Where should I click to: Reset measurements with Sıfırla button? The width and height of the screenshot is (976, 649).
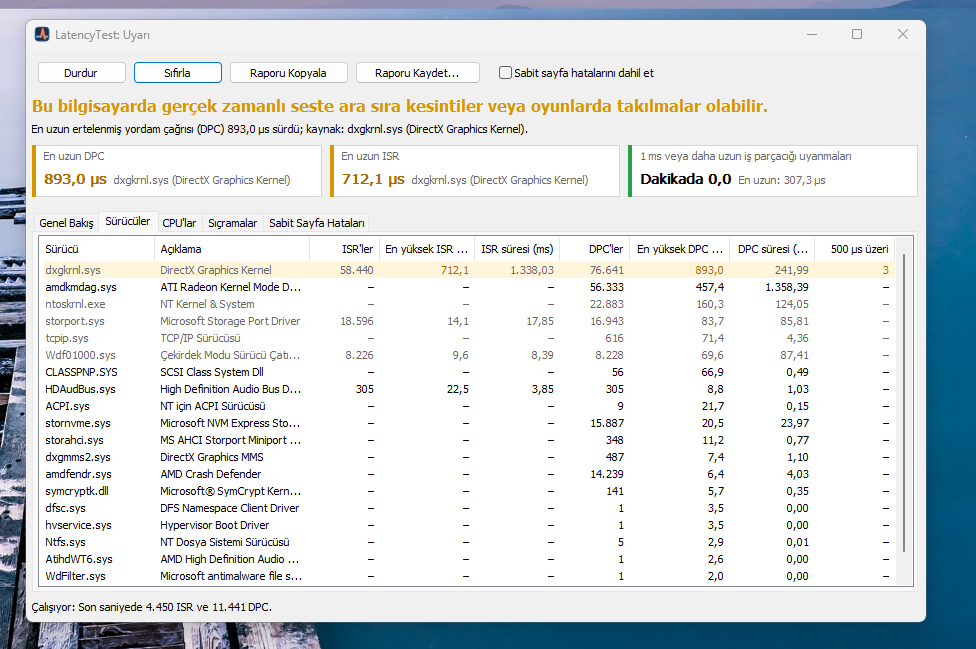point(177,73)
